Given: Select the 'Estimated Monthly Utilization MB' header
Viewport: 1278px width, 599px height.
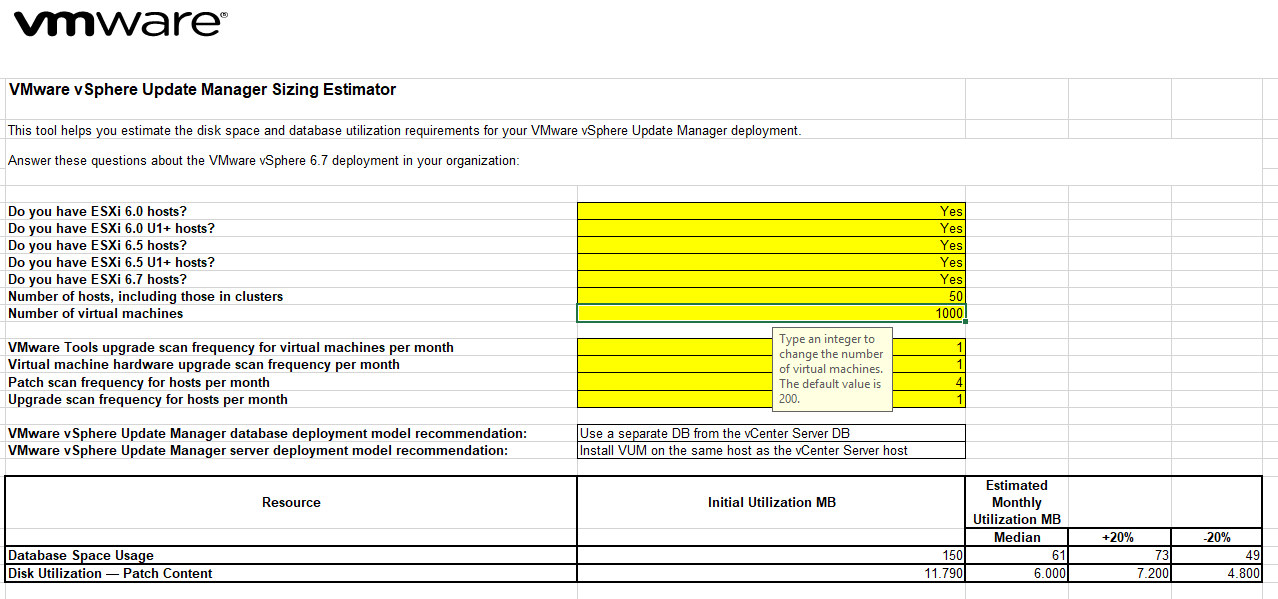Looking at the screenshot, I should (1016, 502).
